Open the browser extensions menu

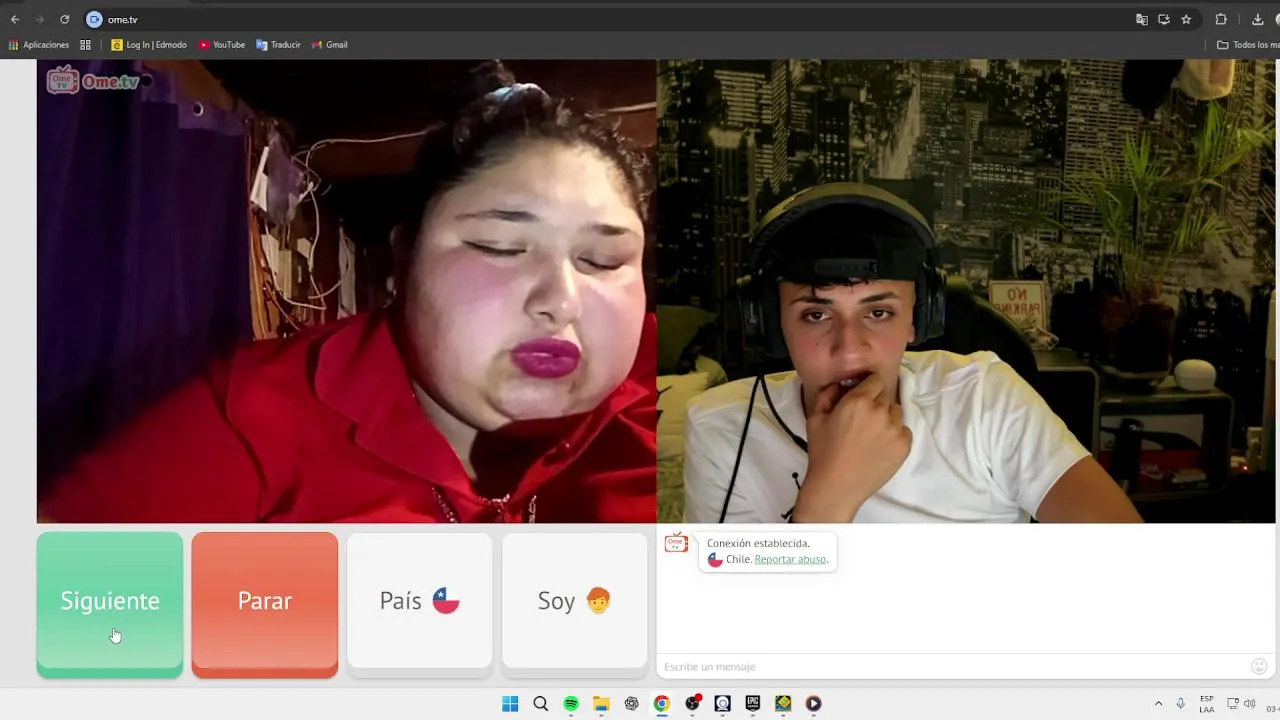pyautogui.click(x=1221, y=19)
